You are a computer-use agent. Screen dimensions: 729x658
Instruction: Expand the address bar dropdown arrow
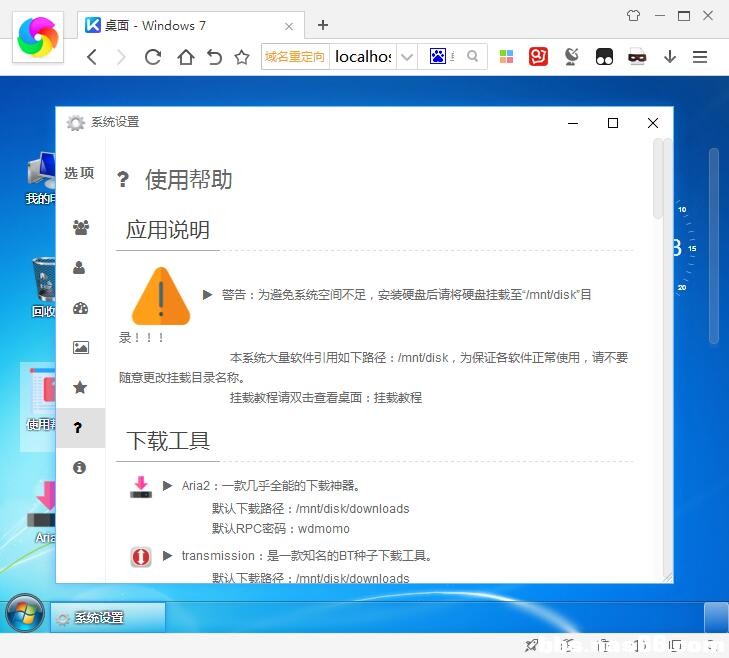click(407, 57)
